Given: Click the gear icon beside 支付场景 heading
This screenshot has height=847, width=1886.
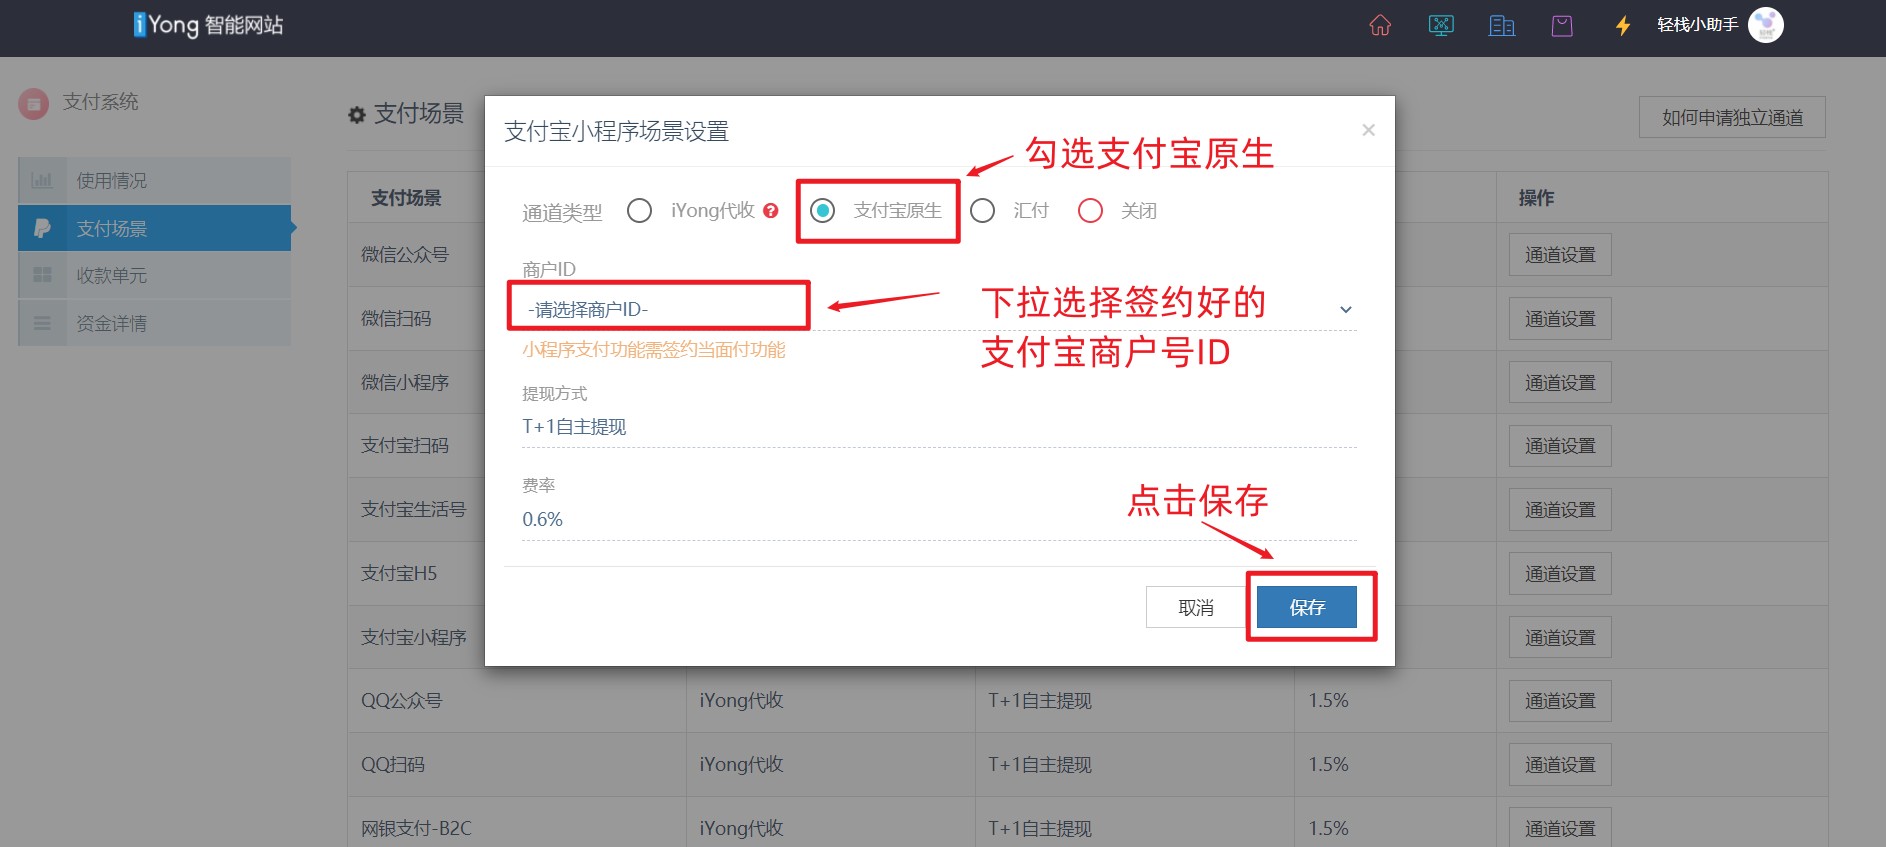Looking at the screenshot, I should 356,115.
